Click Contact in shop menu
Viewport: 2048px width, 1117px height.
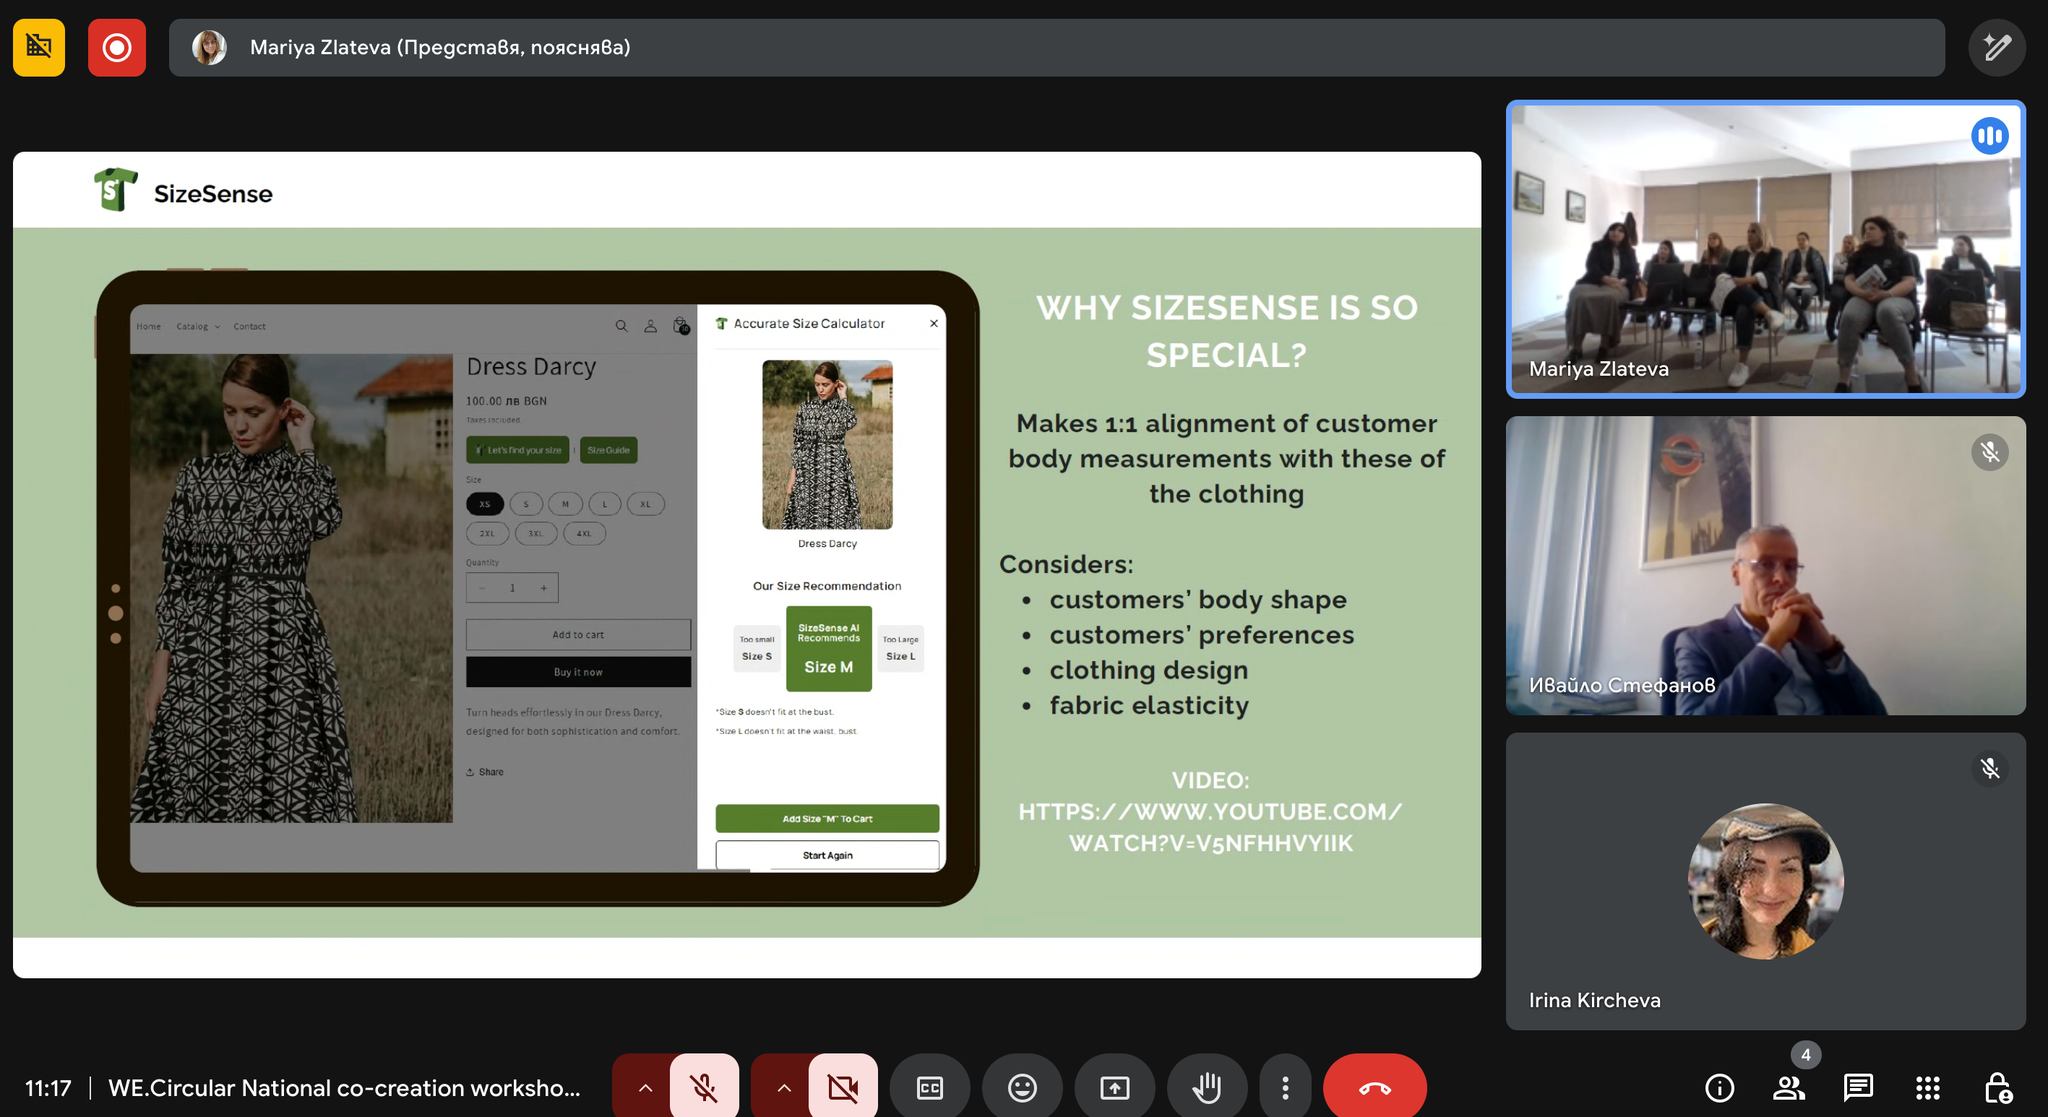[x=249, y=326]
